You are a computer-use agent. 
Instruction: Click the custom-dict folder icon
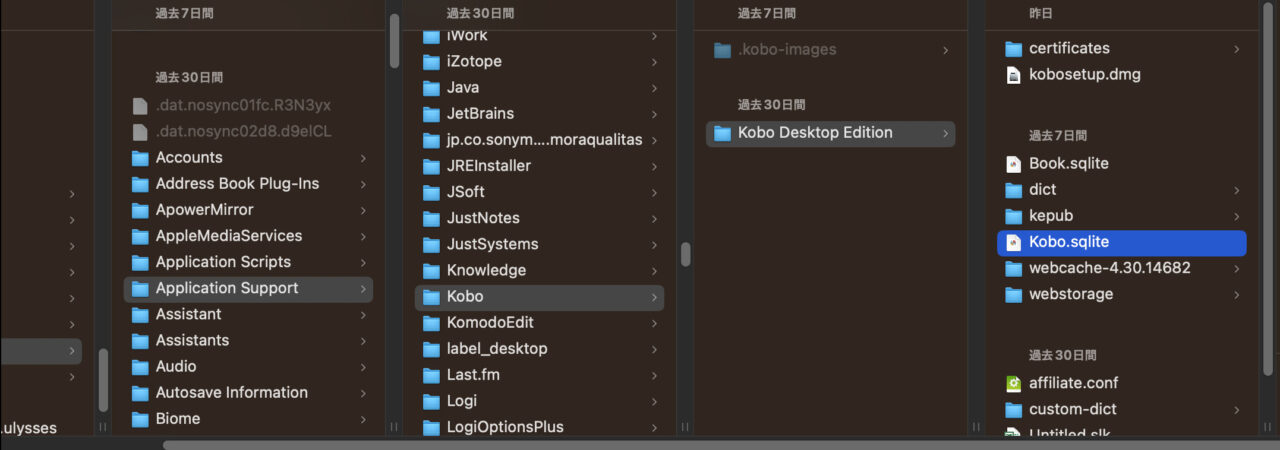[x=1013, y=409]
